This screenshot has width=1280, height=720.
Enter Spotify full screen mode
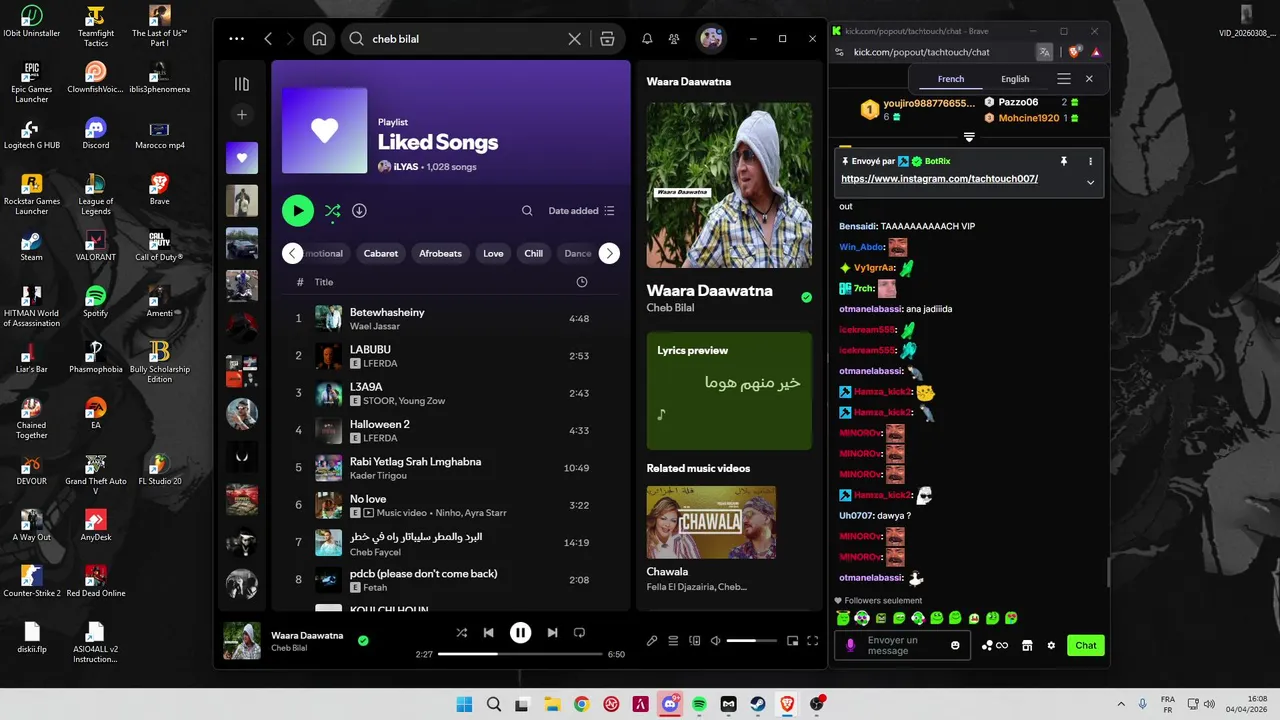(812, 641)
